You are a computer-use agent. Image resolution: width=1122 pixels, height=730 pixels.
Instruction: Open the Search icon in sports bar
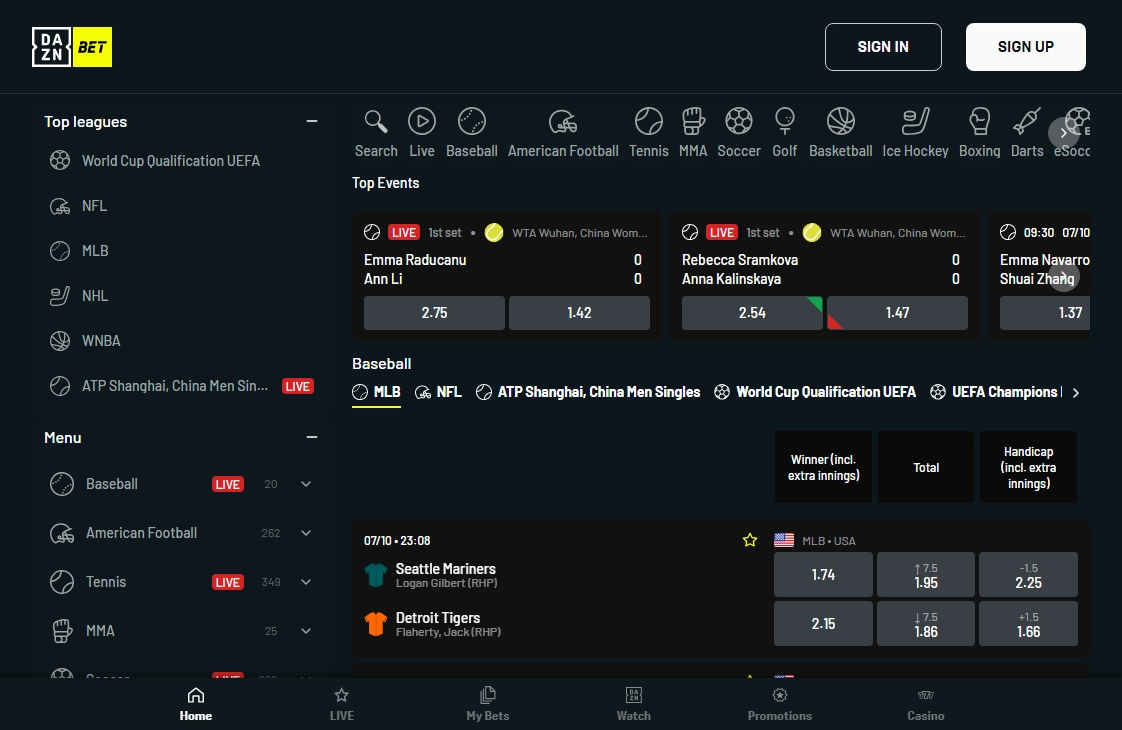[376, 122]
